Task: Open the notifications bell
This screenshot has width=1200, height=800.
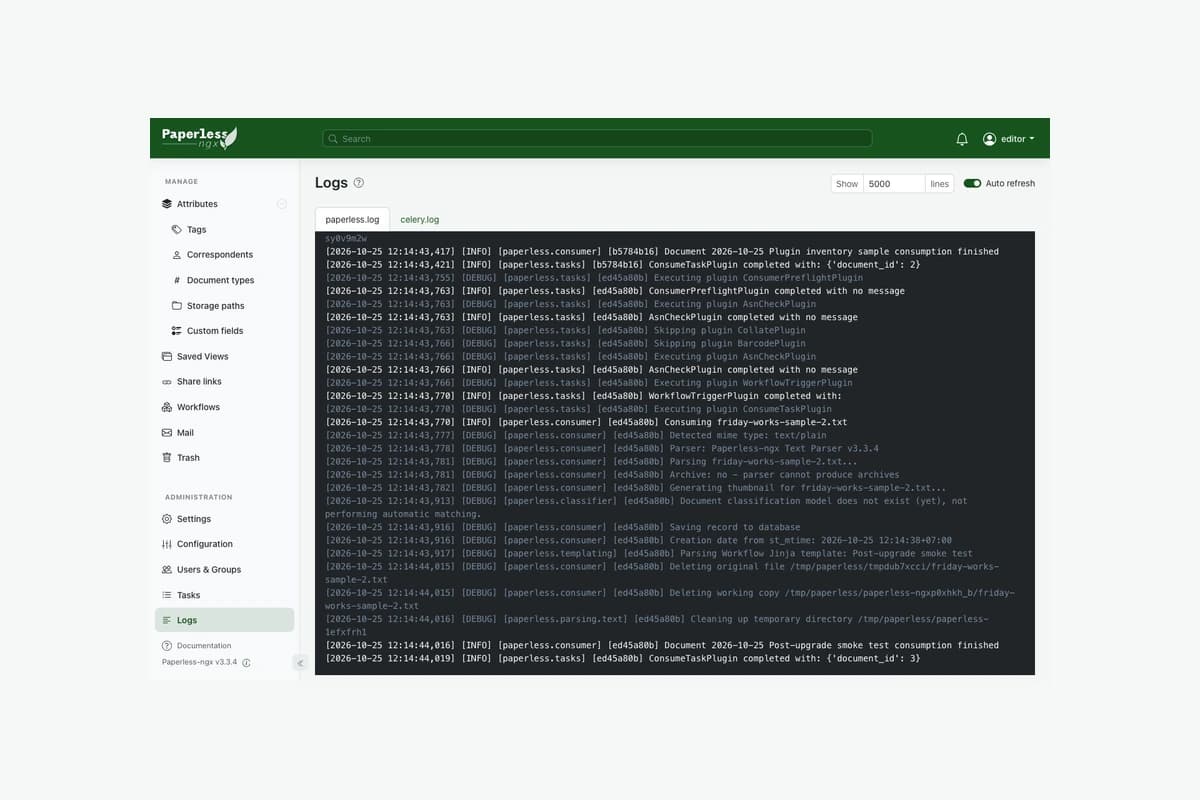Action: coord(962,139)
